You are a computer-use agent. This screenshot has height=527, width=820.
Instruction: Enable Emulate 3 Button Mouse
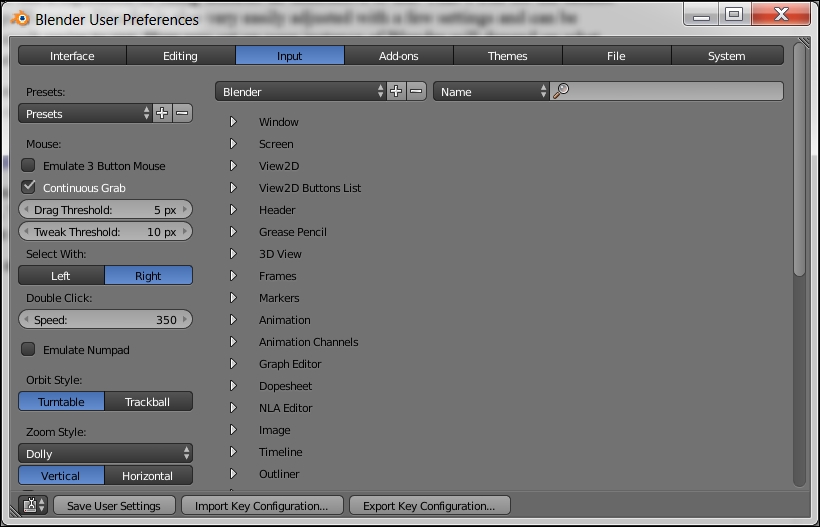28,165
